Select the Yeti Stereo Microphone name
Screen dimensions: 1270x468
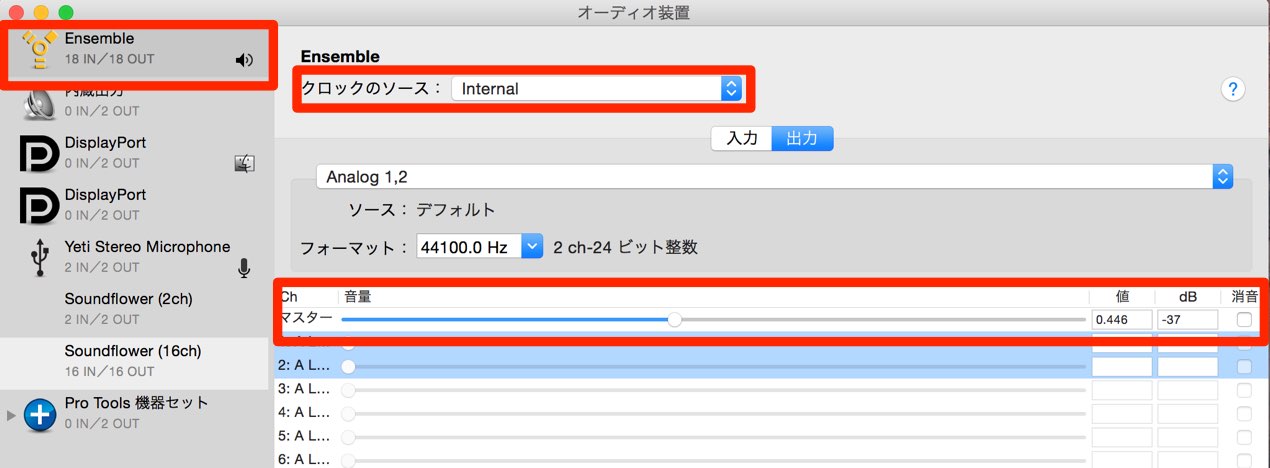147,247
